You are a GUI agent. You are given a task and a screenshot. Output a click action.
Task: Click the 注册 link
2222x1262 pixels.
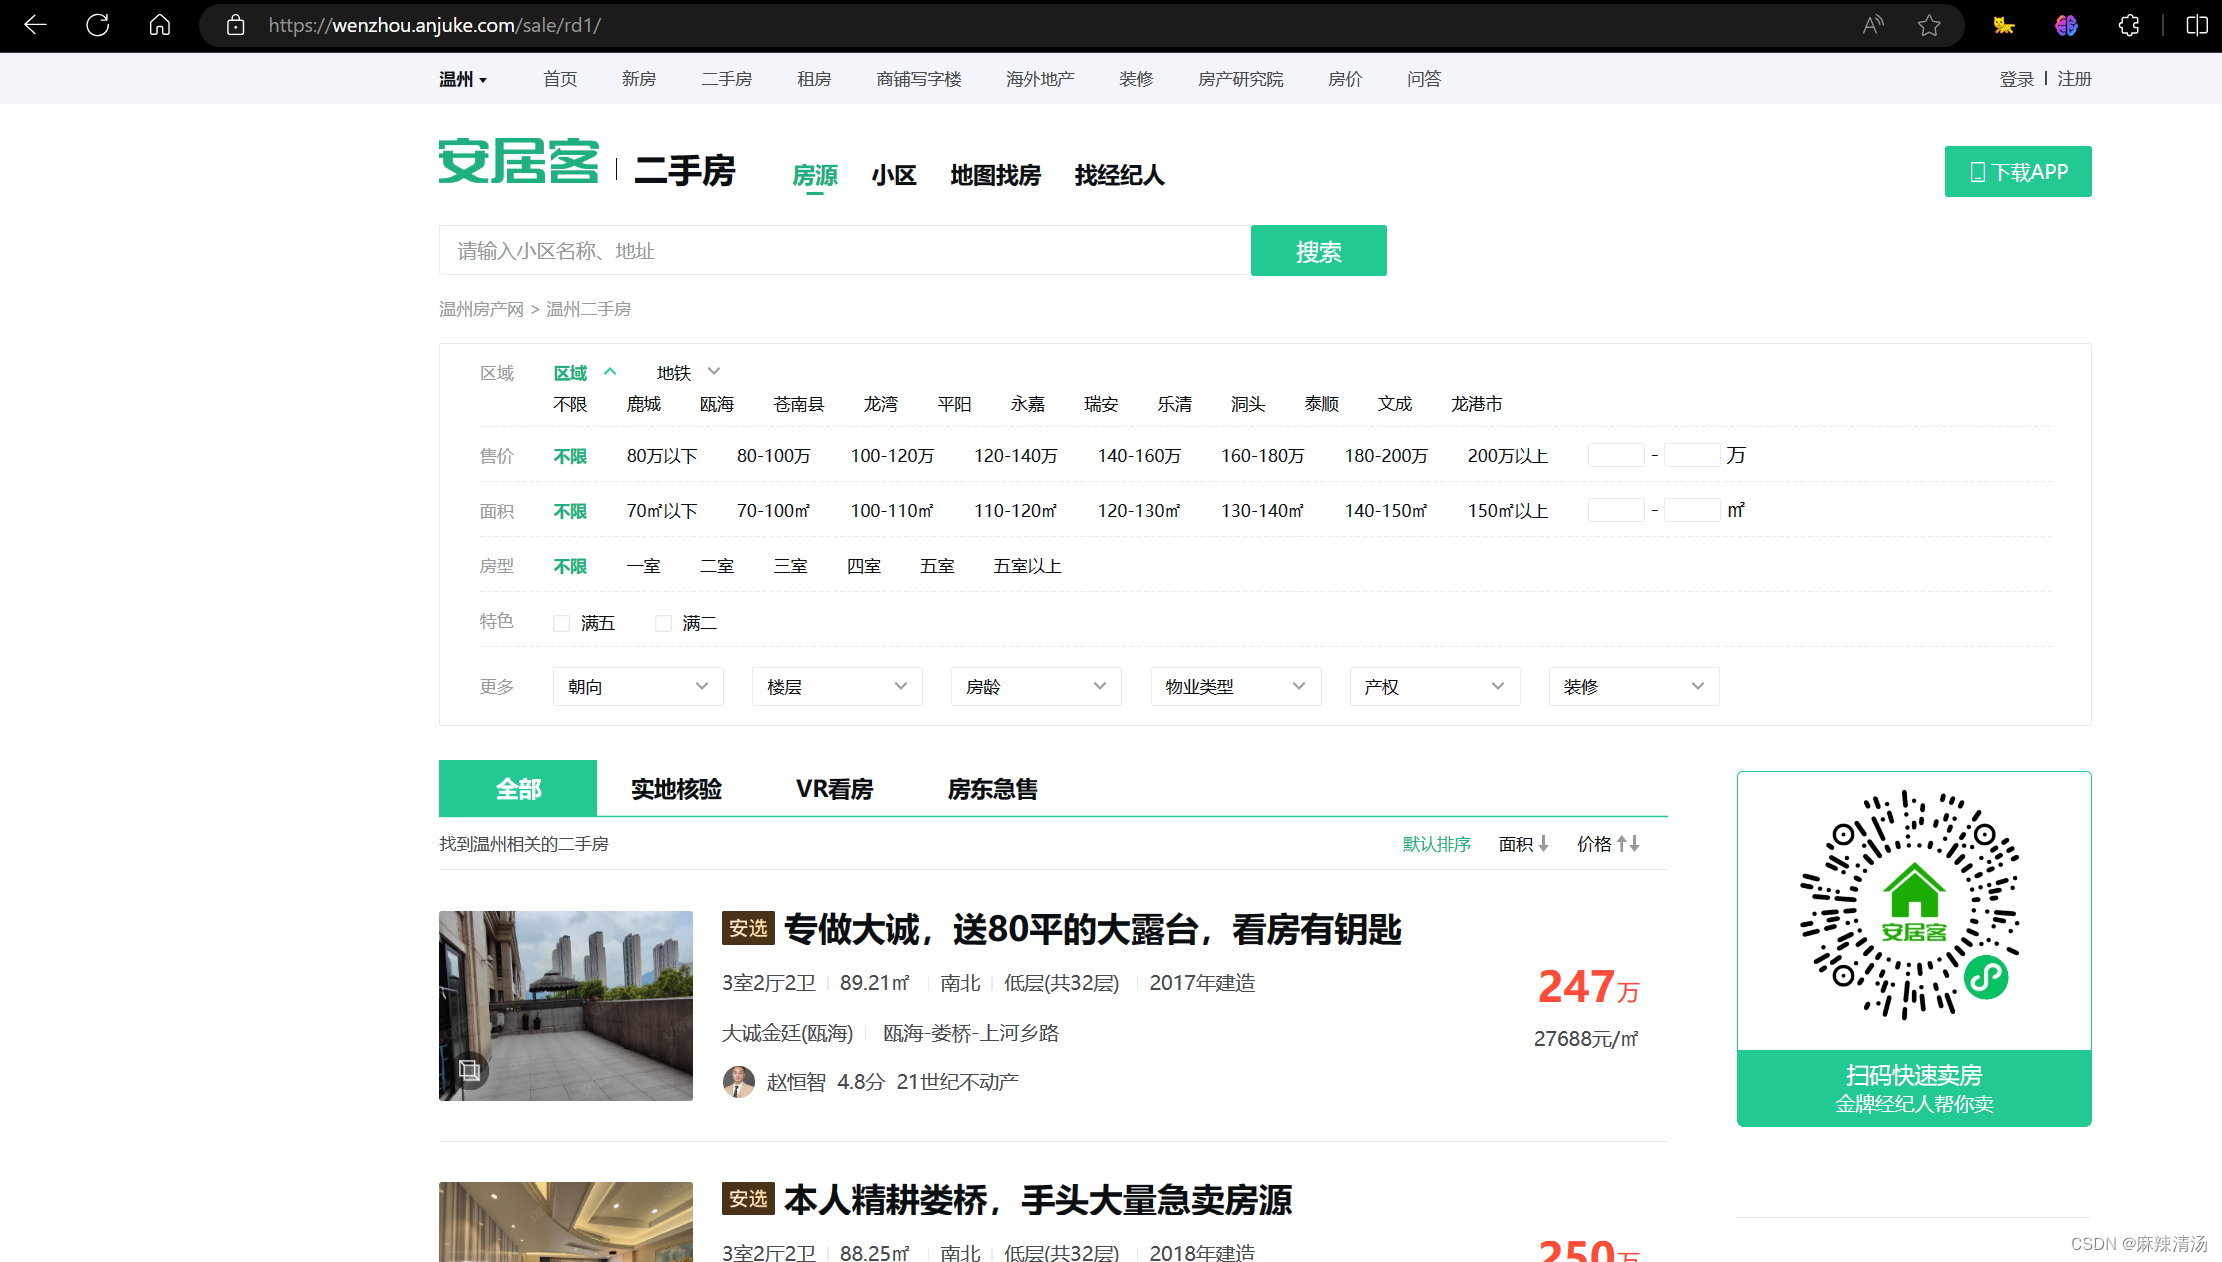[2075, 79]
